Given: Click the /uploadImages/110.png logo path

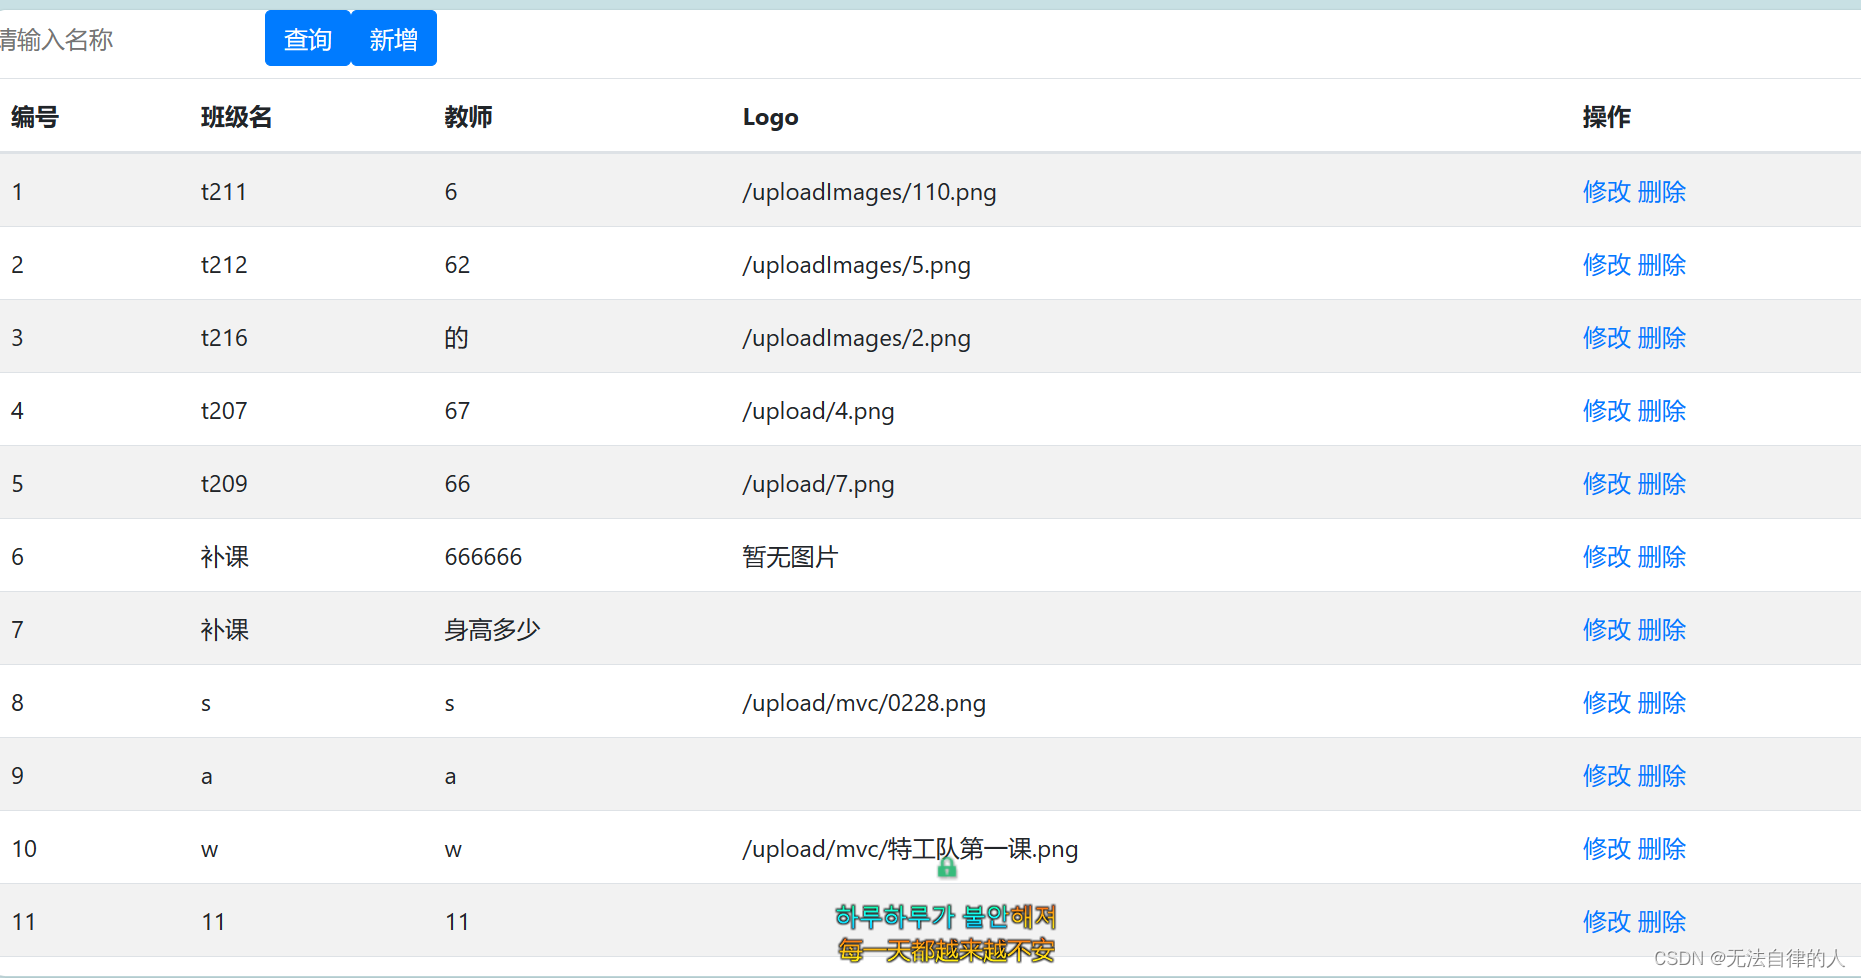Looking at the screenshot, I should (x=869, y=192).
